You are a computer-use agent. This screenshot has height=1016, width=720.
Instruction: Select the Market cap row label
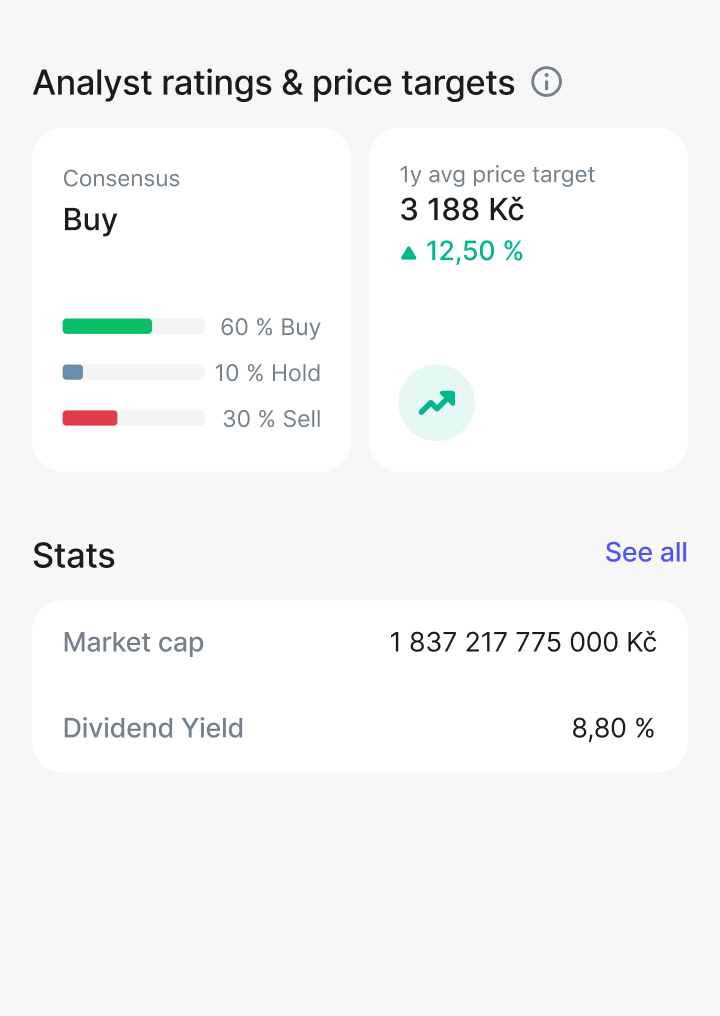pos(134,643)
